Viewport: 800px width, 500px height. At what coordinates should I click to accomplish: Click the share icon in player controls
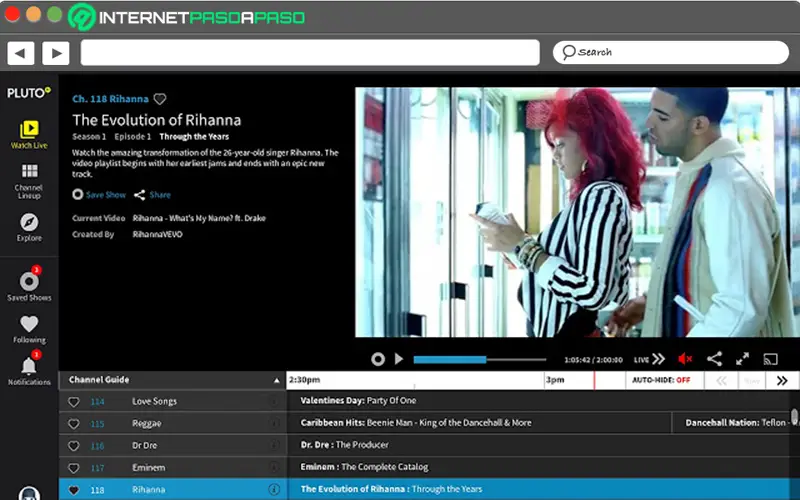click(x=714, y=359)
